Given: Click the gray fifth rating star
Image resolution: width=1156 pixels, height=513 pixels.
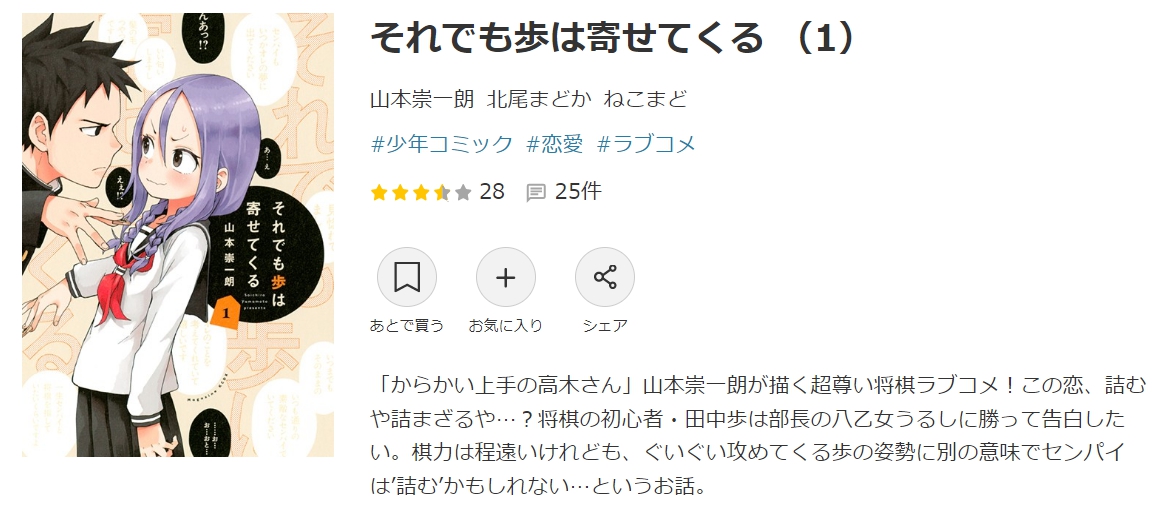Looking at the screenshot, I should [463, 192].
